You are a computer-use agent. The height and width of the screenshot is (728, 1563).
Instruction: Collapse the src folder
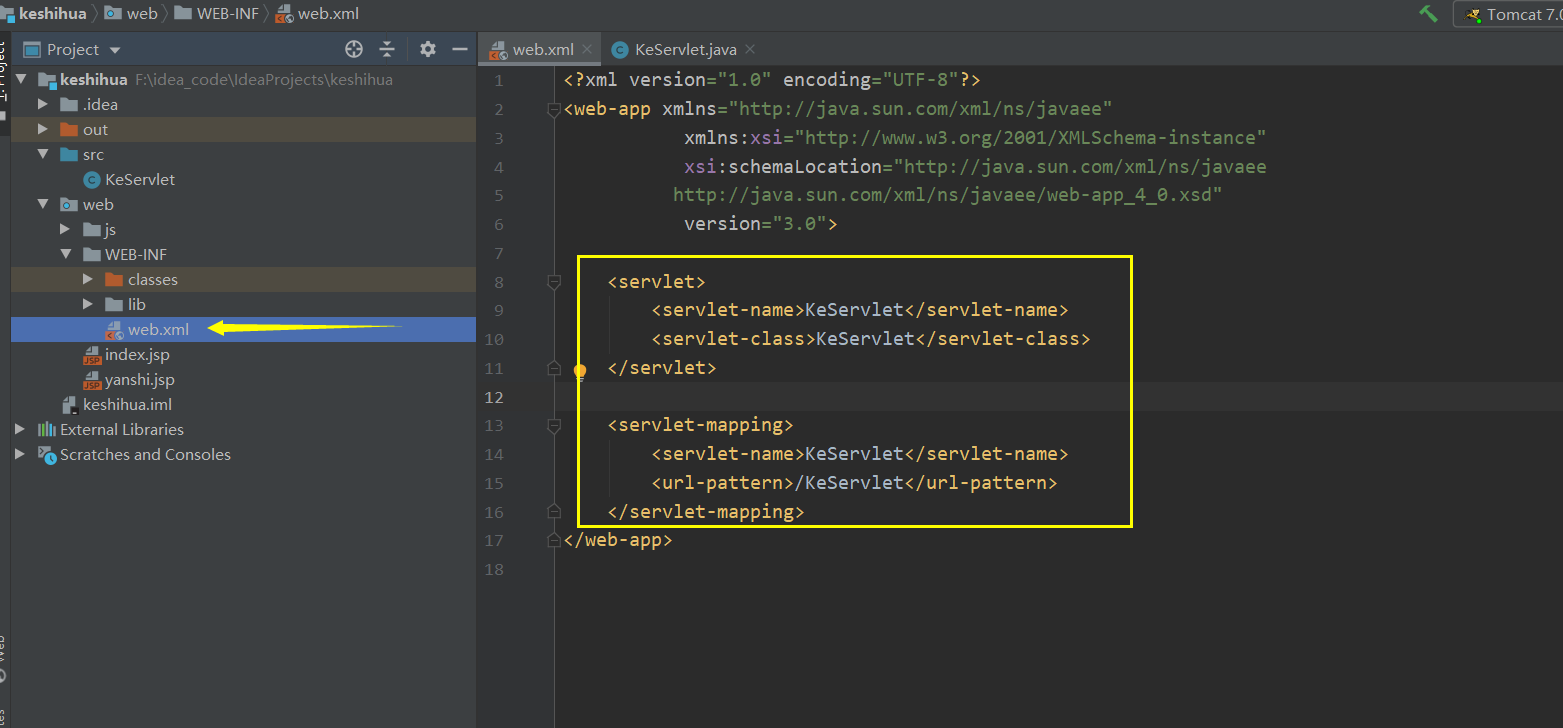click(42, 154)
